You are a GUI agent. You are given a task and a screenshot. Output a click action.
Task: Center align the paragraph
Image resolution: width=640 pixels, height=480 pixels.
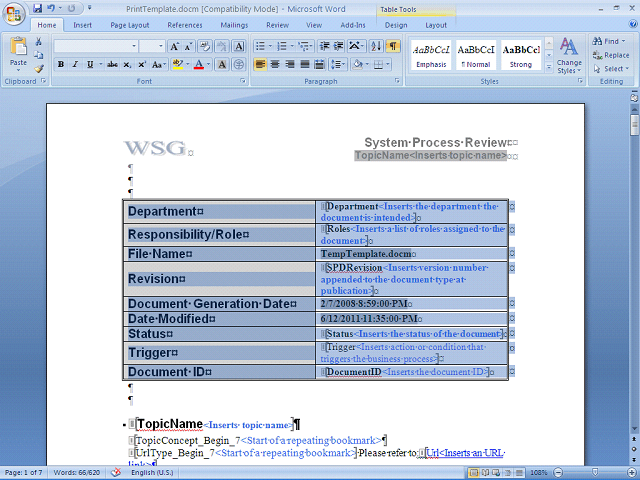tap(275, 64)
